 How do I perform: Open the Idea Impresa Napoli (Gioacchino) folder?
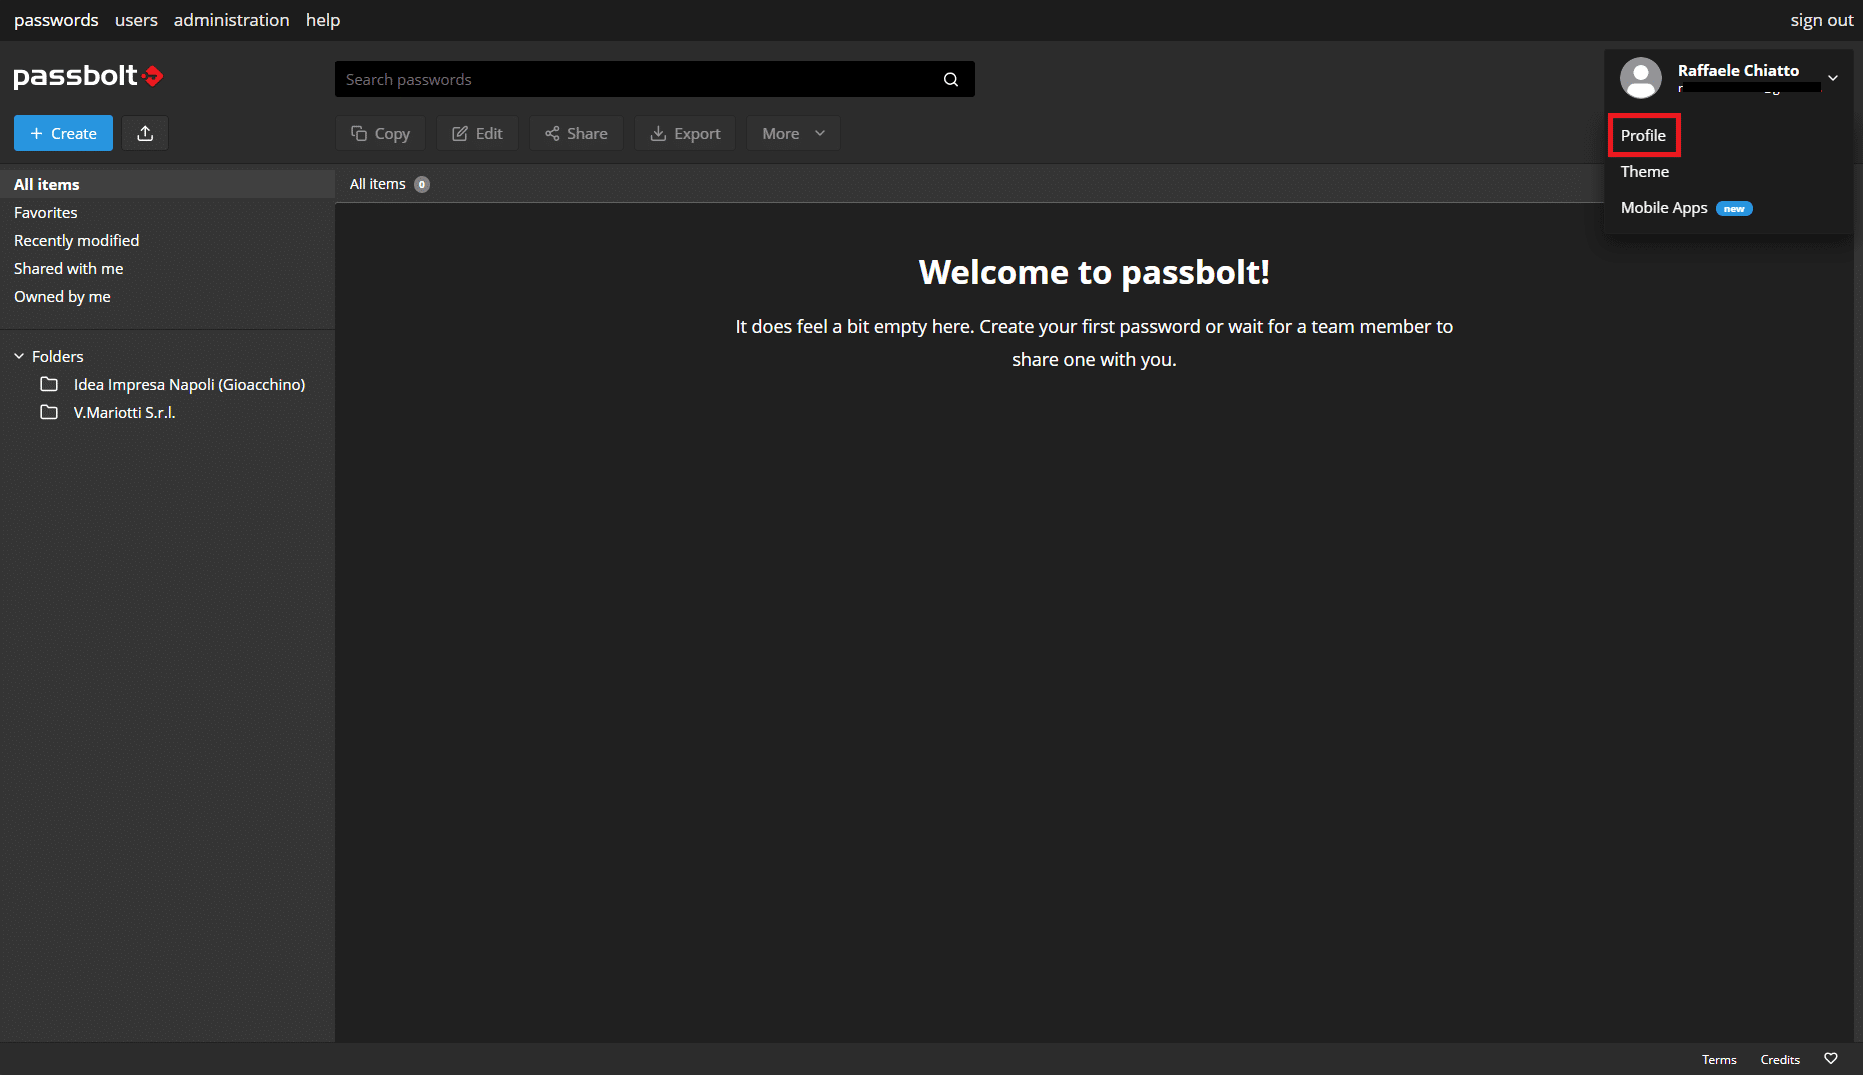click(189, 384)
